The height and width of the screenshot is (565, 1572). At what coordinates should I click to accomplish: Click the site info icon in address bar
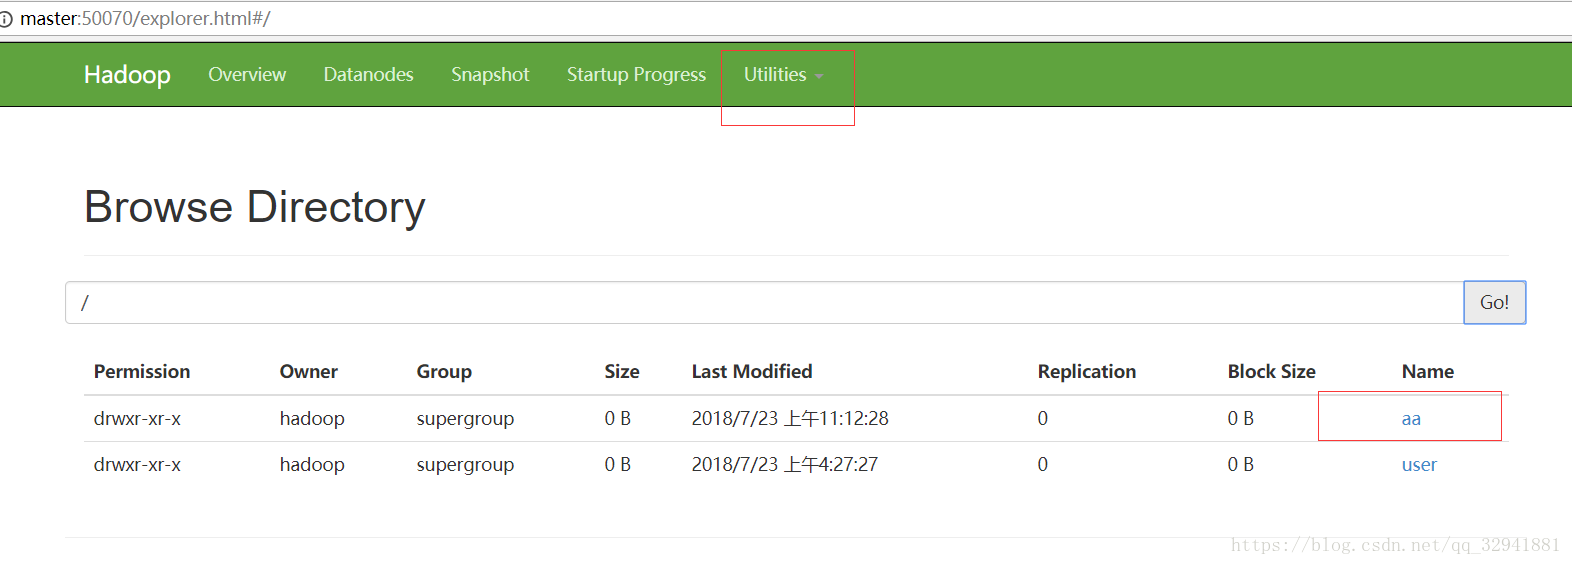click(6, 19)
